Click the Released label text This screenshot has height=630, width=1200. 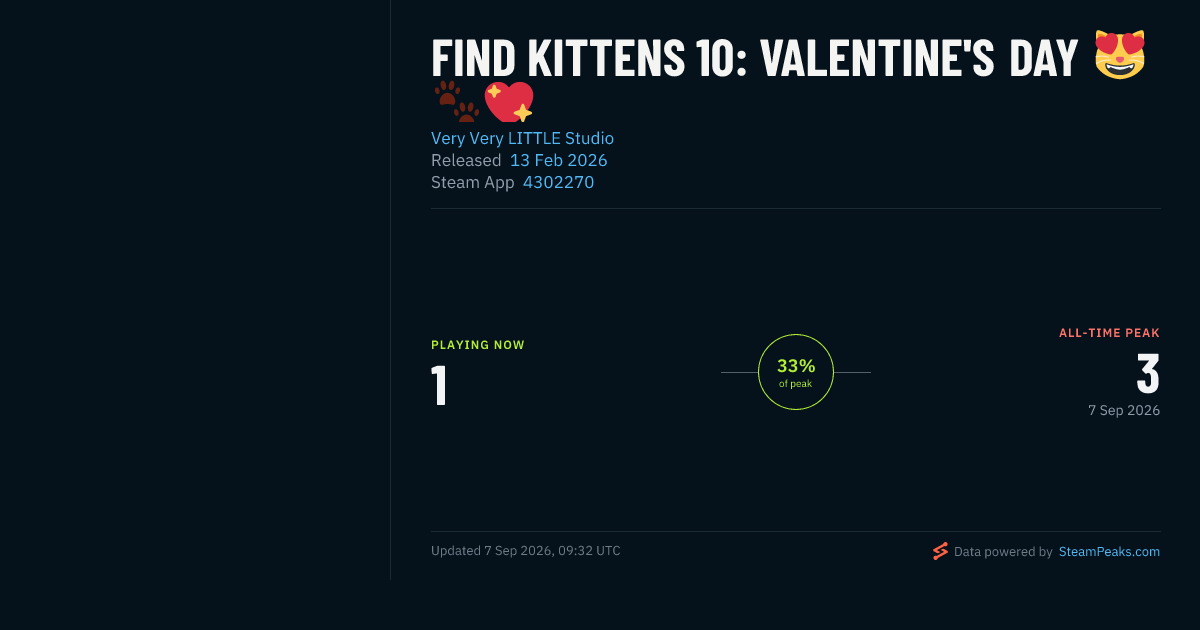(x=466, y=160)
